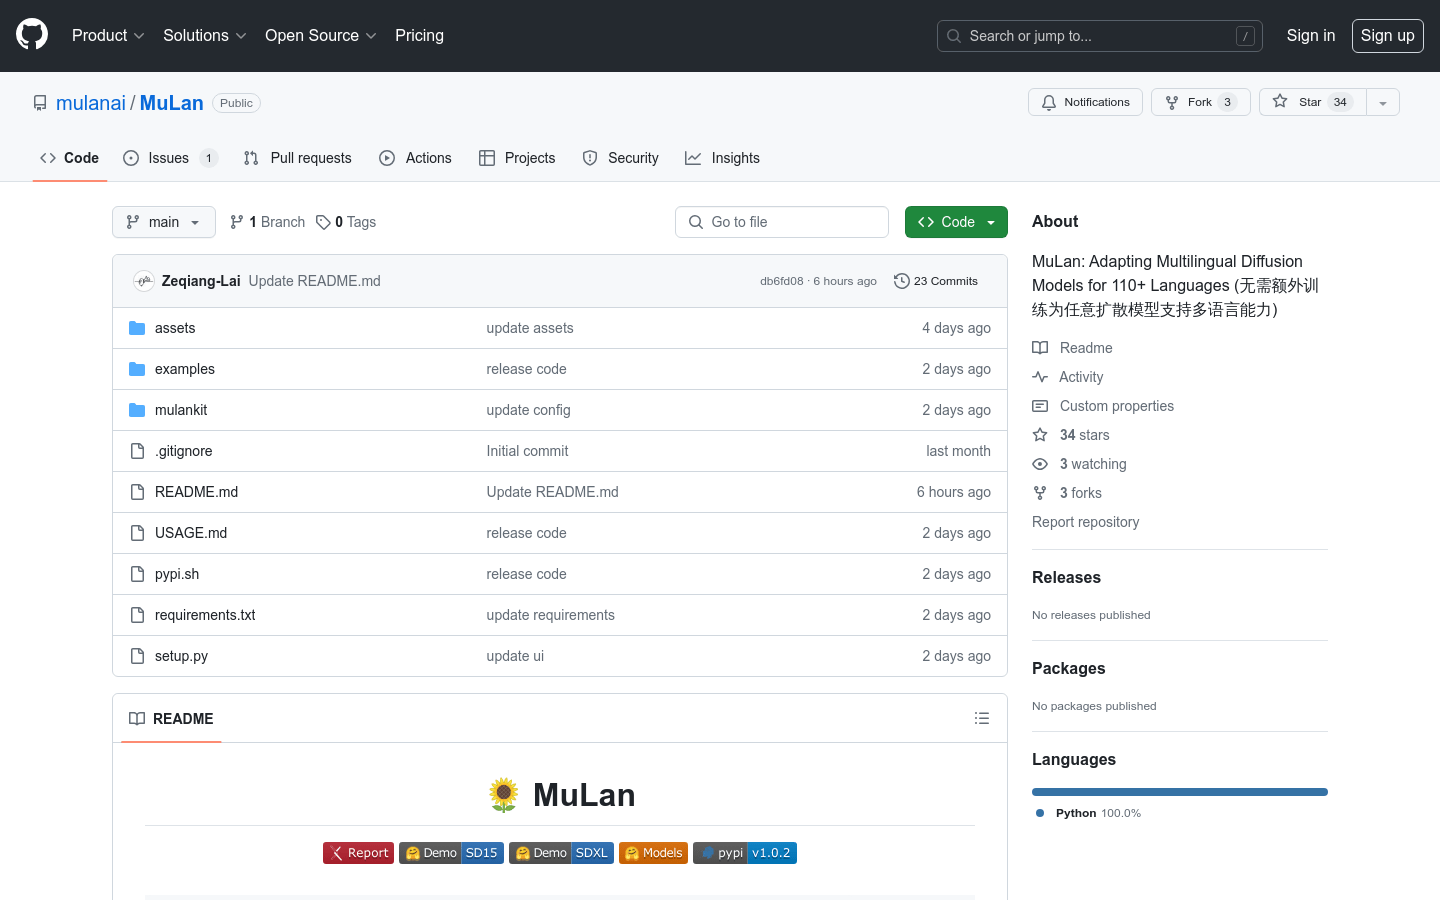
Task: Click the branch icon next to 1 Branch
Action: (237, 222)
